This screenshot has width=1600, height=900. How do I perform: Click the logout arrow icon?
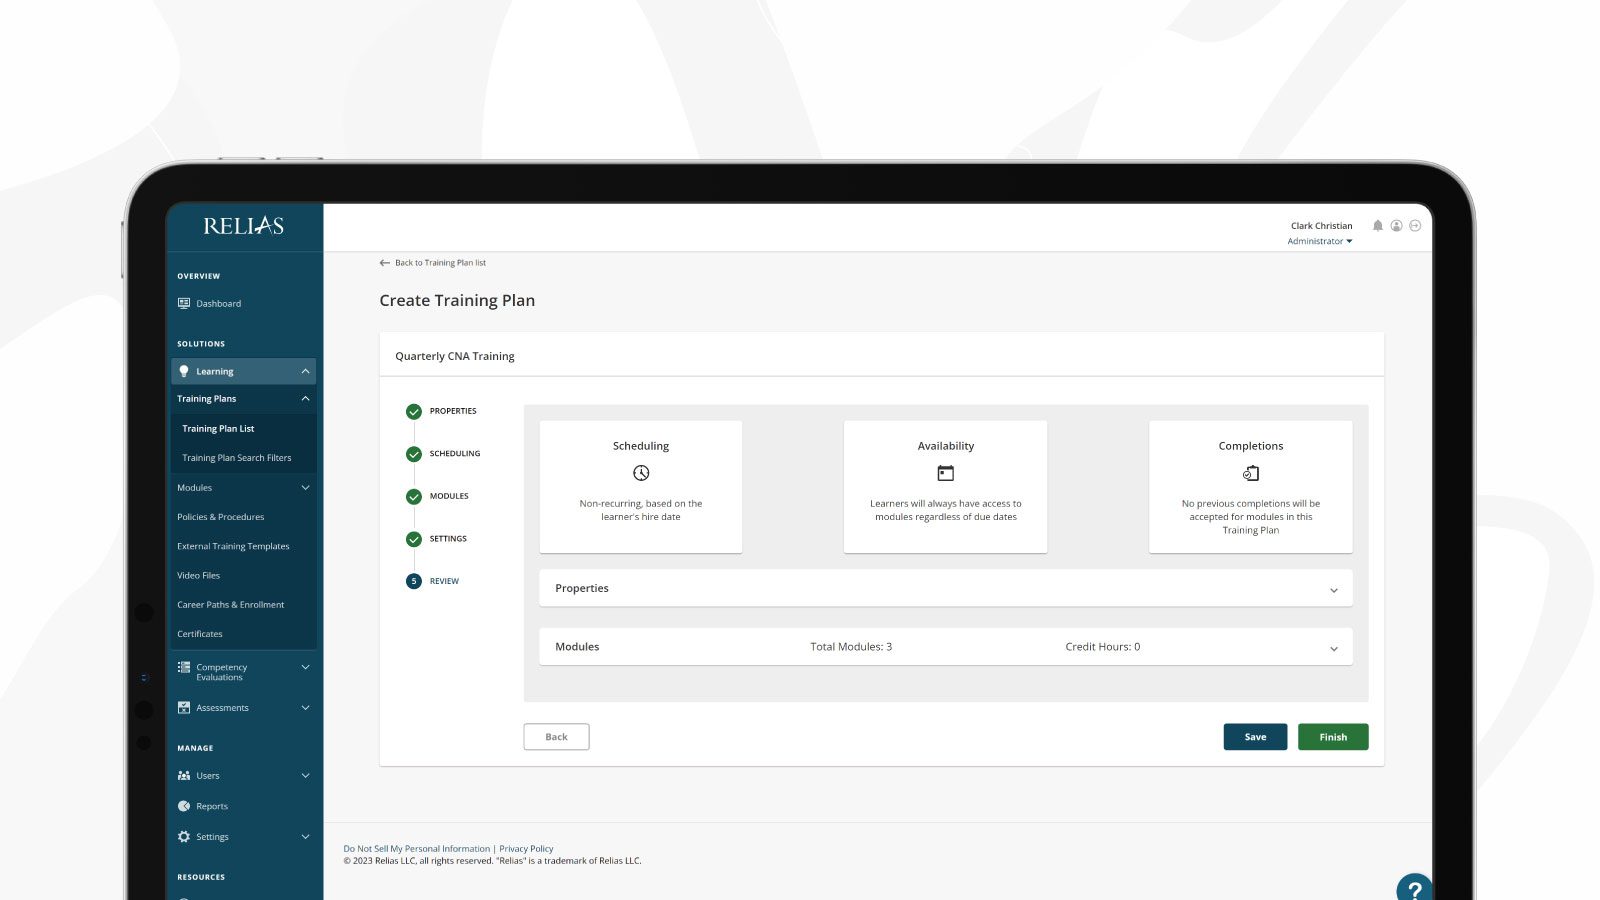point(1415,226)
